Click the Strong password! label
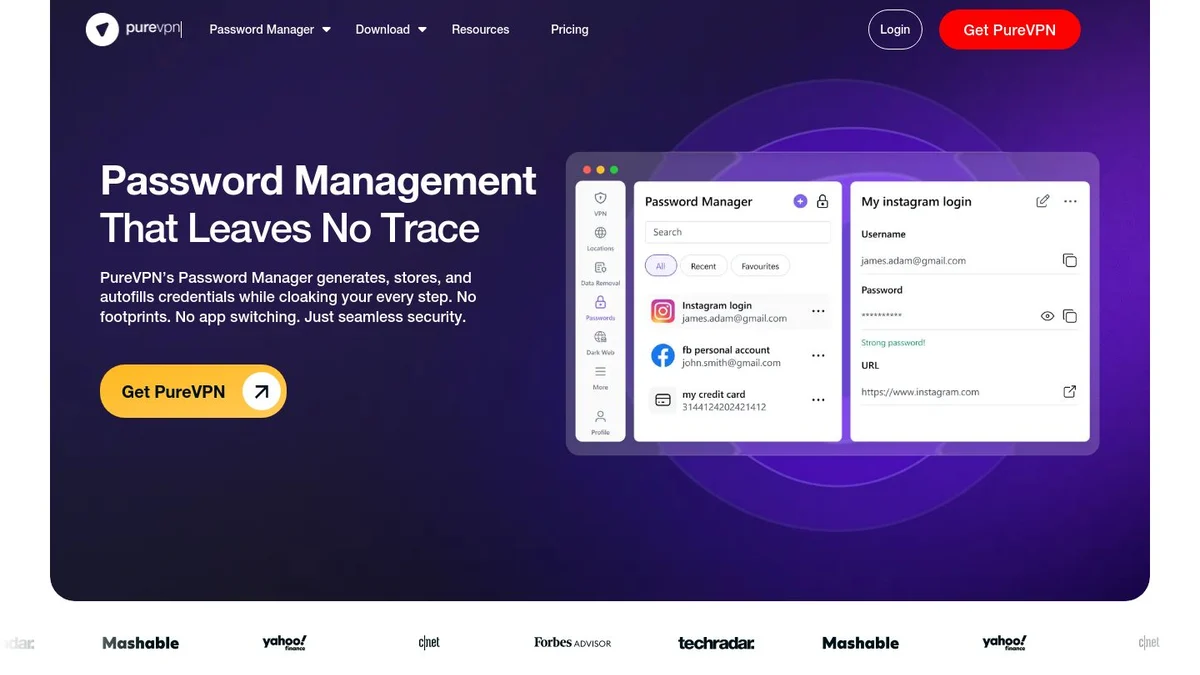Image resolution: width=1200 pixels, height=675 pixels. point(893,342)
